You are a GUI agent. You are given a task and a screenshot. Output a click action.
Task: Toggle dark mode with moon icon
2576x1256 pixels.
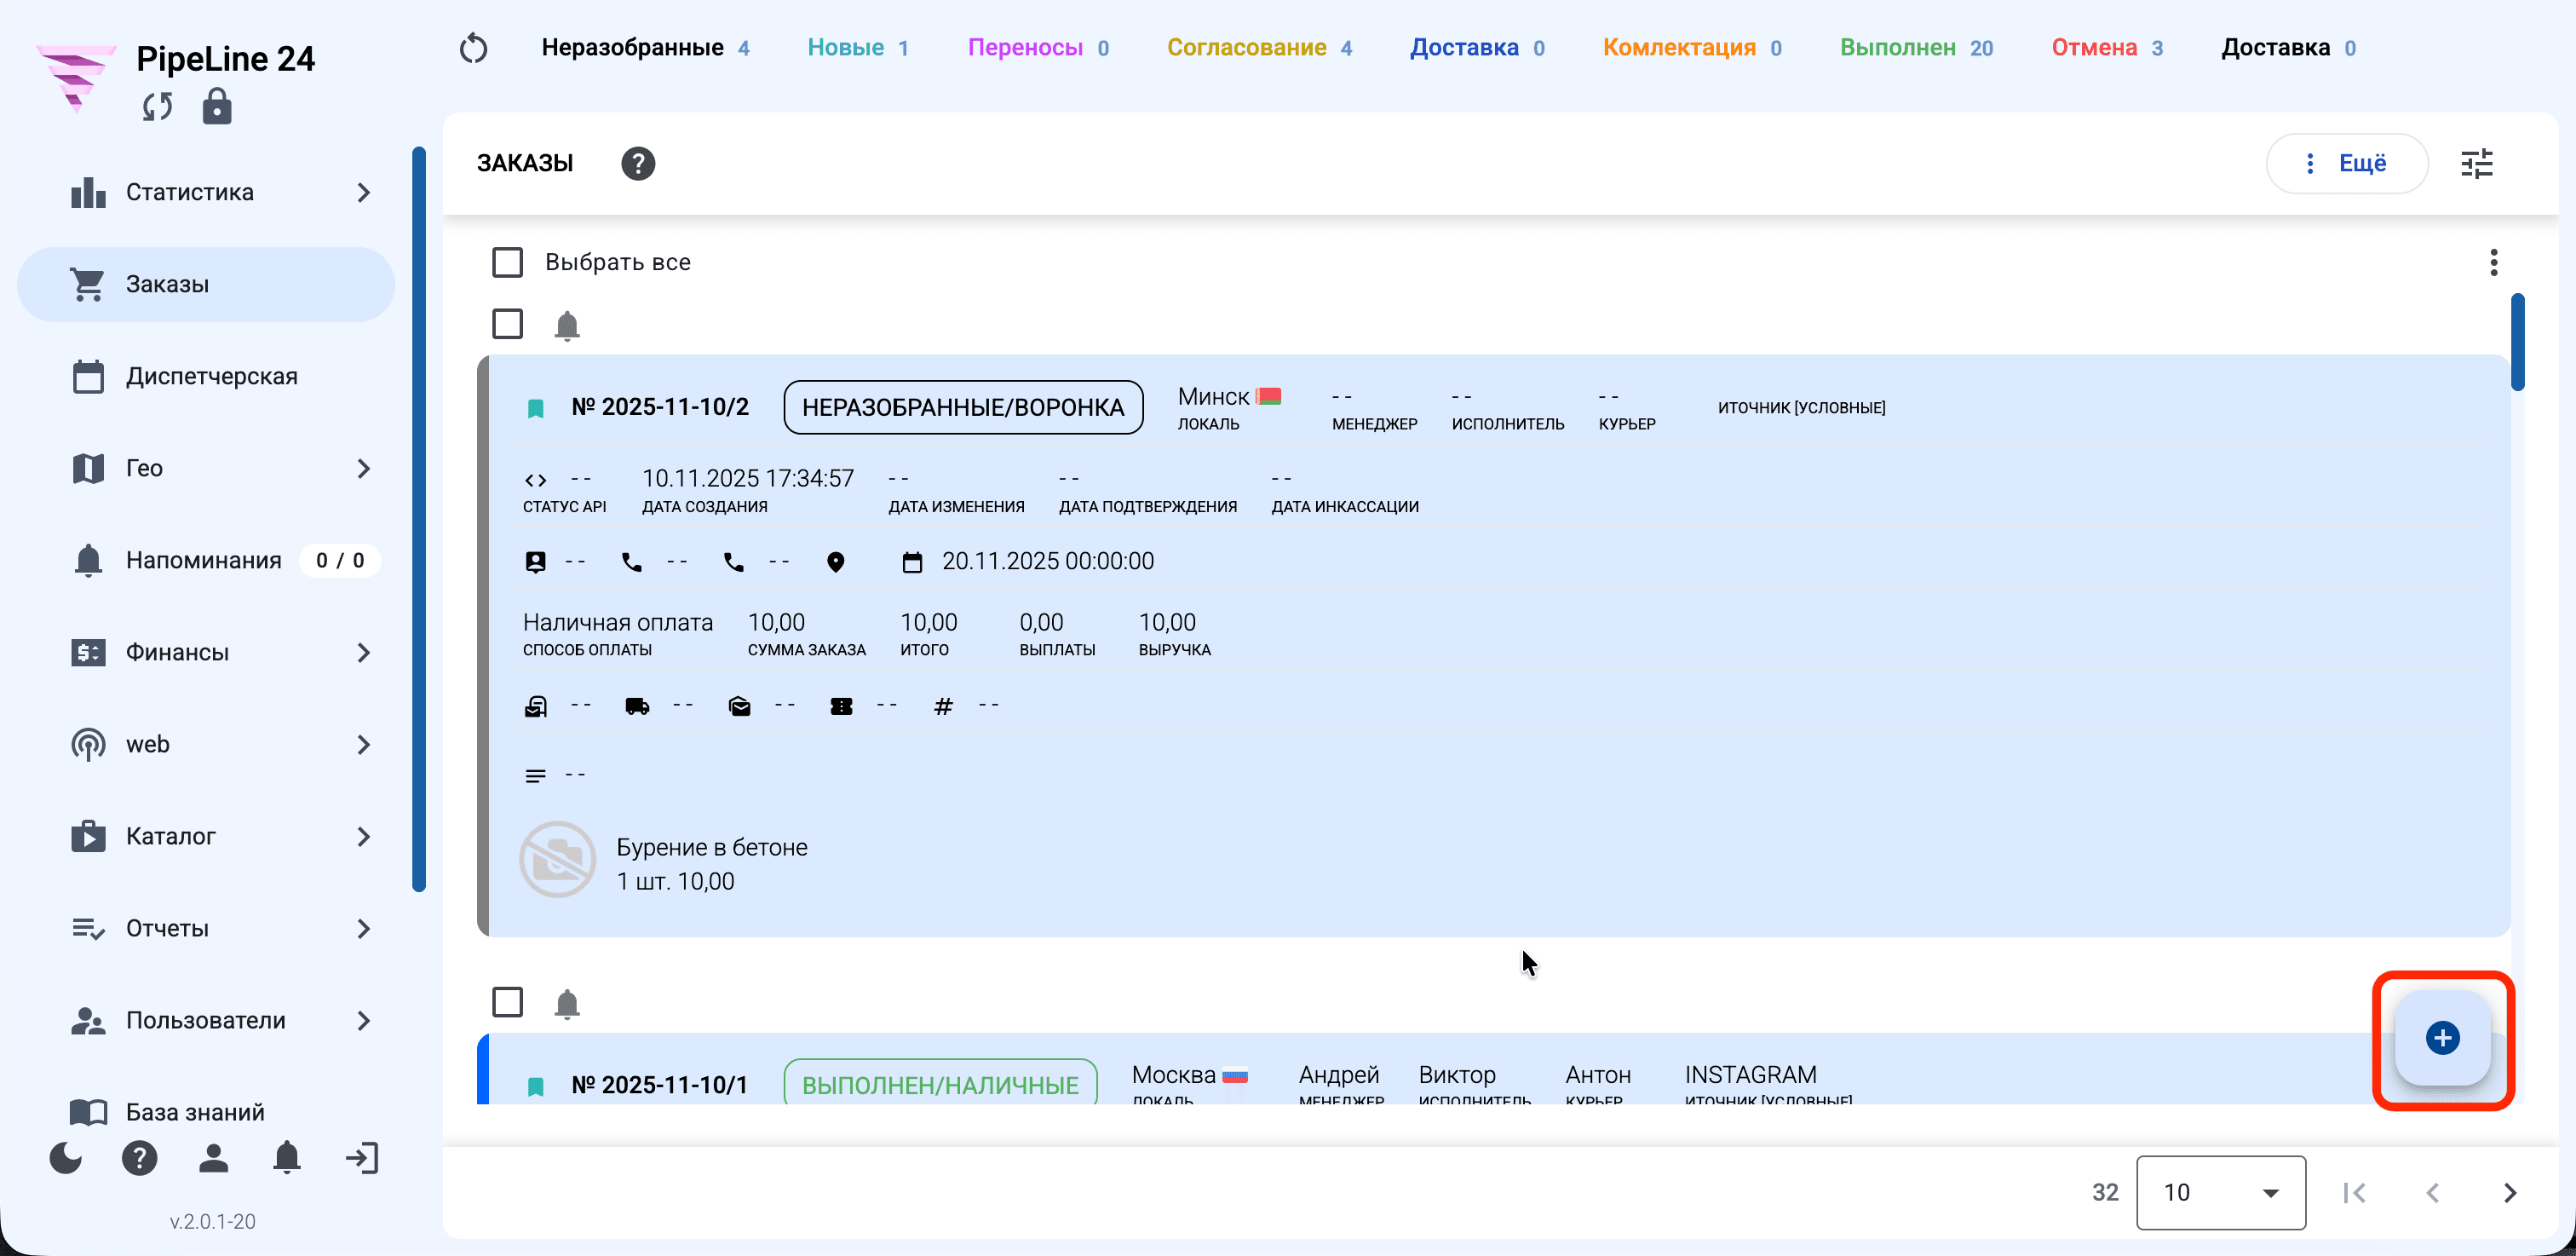[x=66, y=1158]
